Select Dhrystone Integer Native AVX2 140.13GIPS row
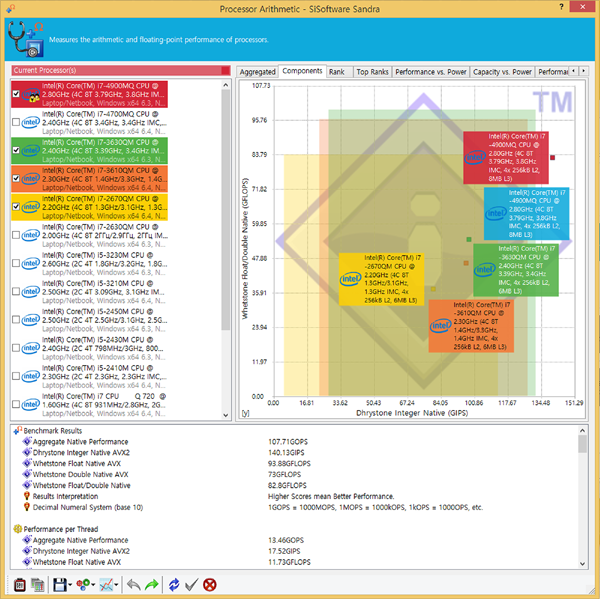The image size is (600, 599). (295, 452)
